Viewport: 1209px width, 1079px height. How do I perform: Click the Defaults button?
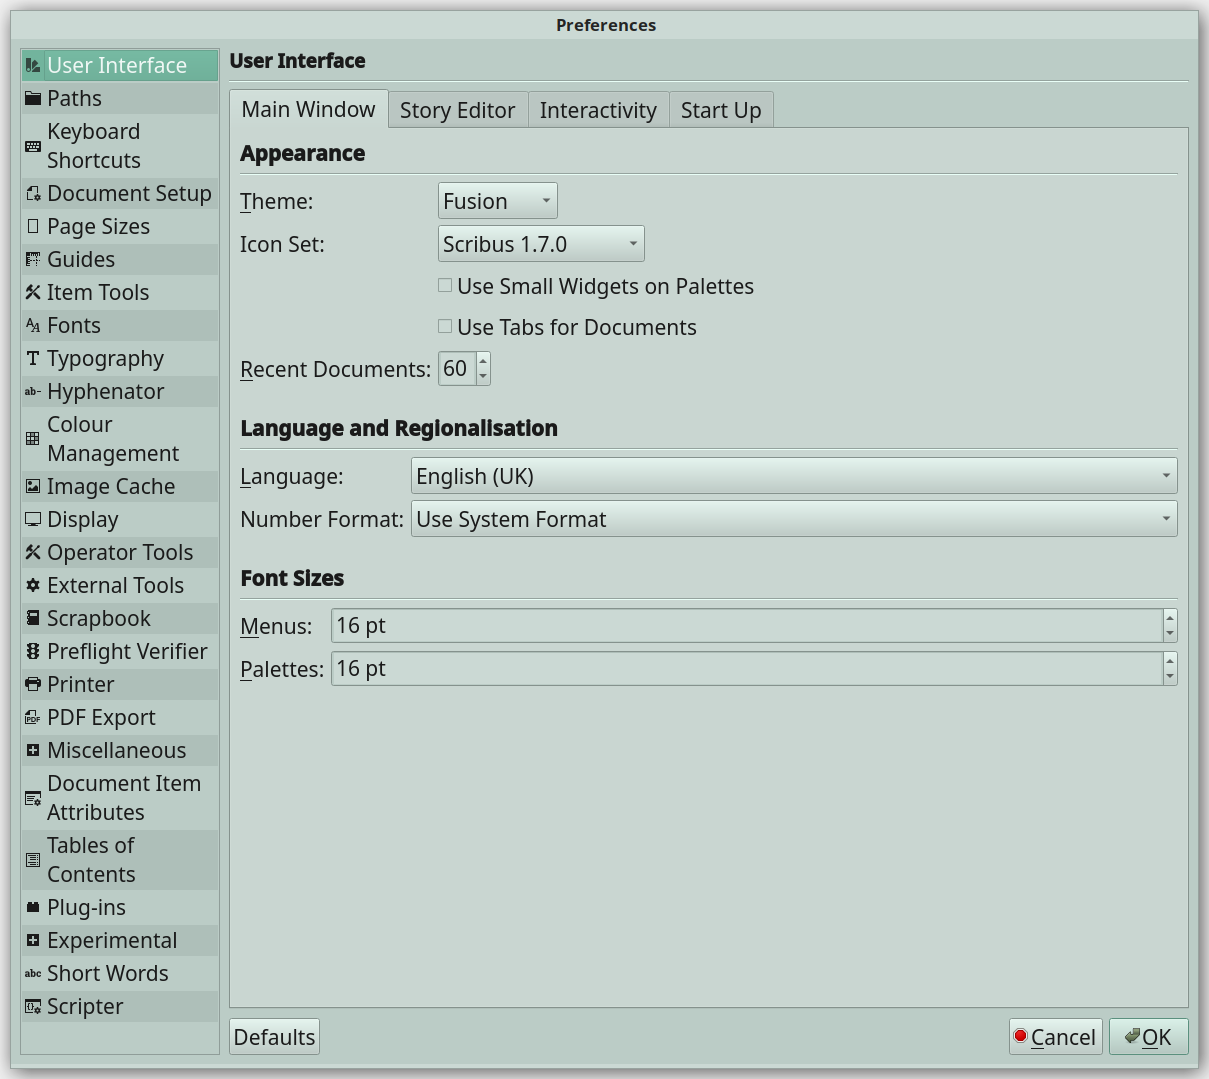click(x=274, y=1037)
